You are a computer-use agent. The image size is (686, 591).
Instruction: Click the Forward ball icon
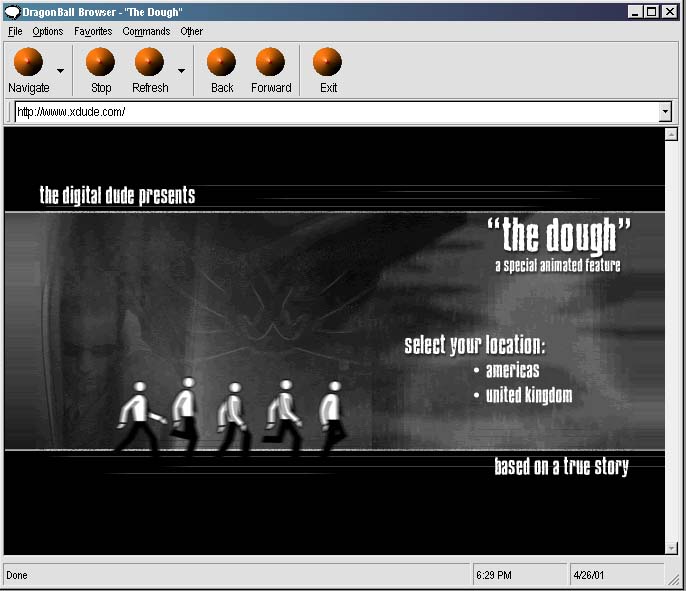pyautogui.click(x=270, y=63)
